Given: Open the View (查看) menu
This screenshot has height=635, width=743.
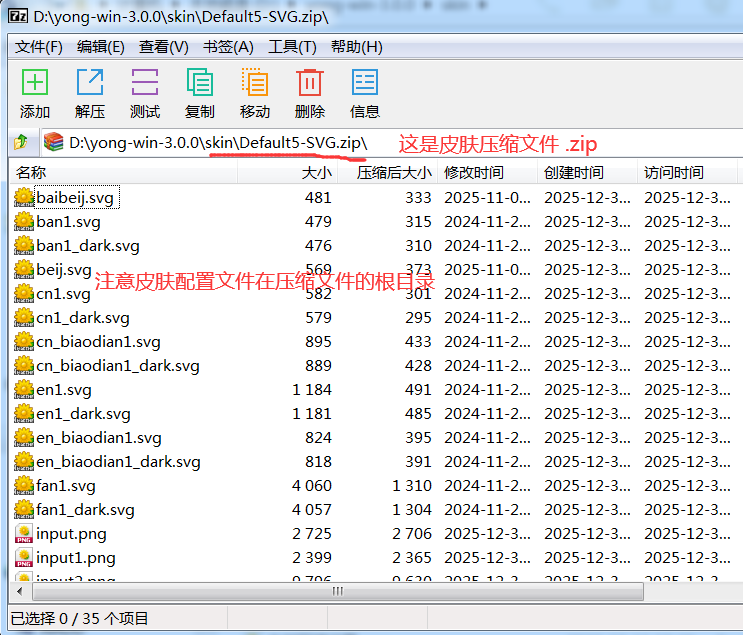Looking at the screenshot, I should (164, 47).
